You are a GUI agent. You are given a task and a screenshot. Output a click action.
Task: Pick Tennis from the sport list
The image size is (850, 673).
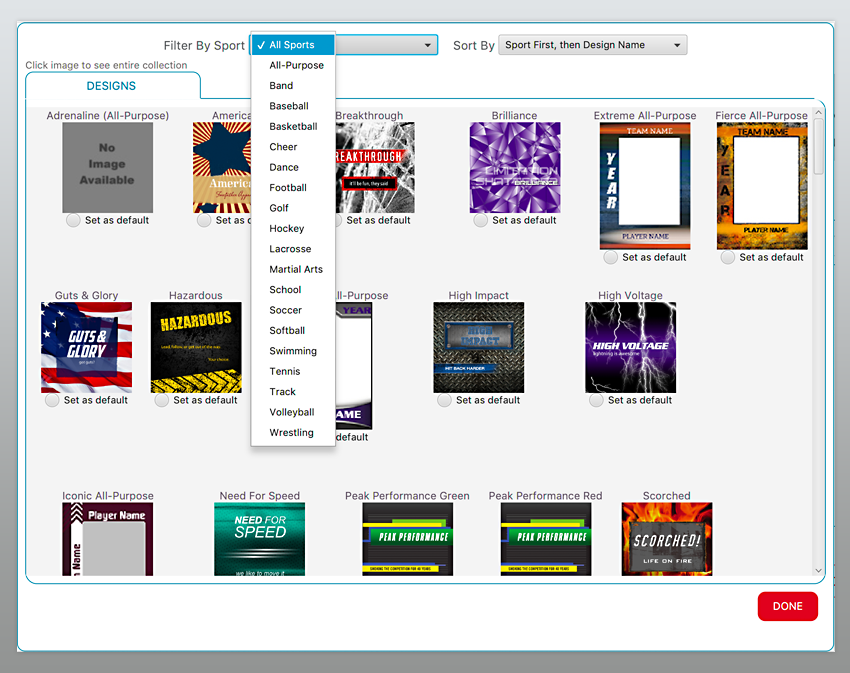click(x=293, y=371)
